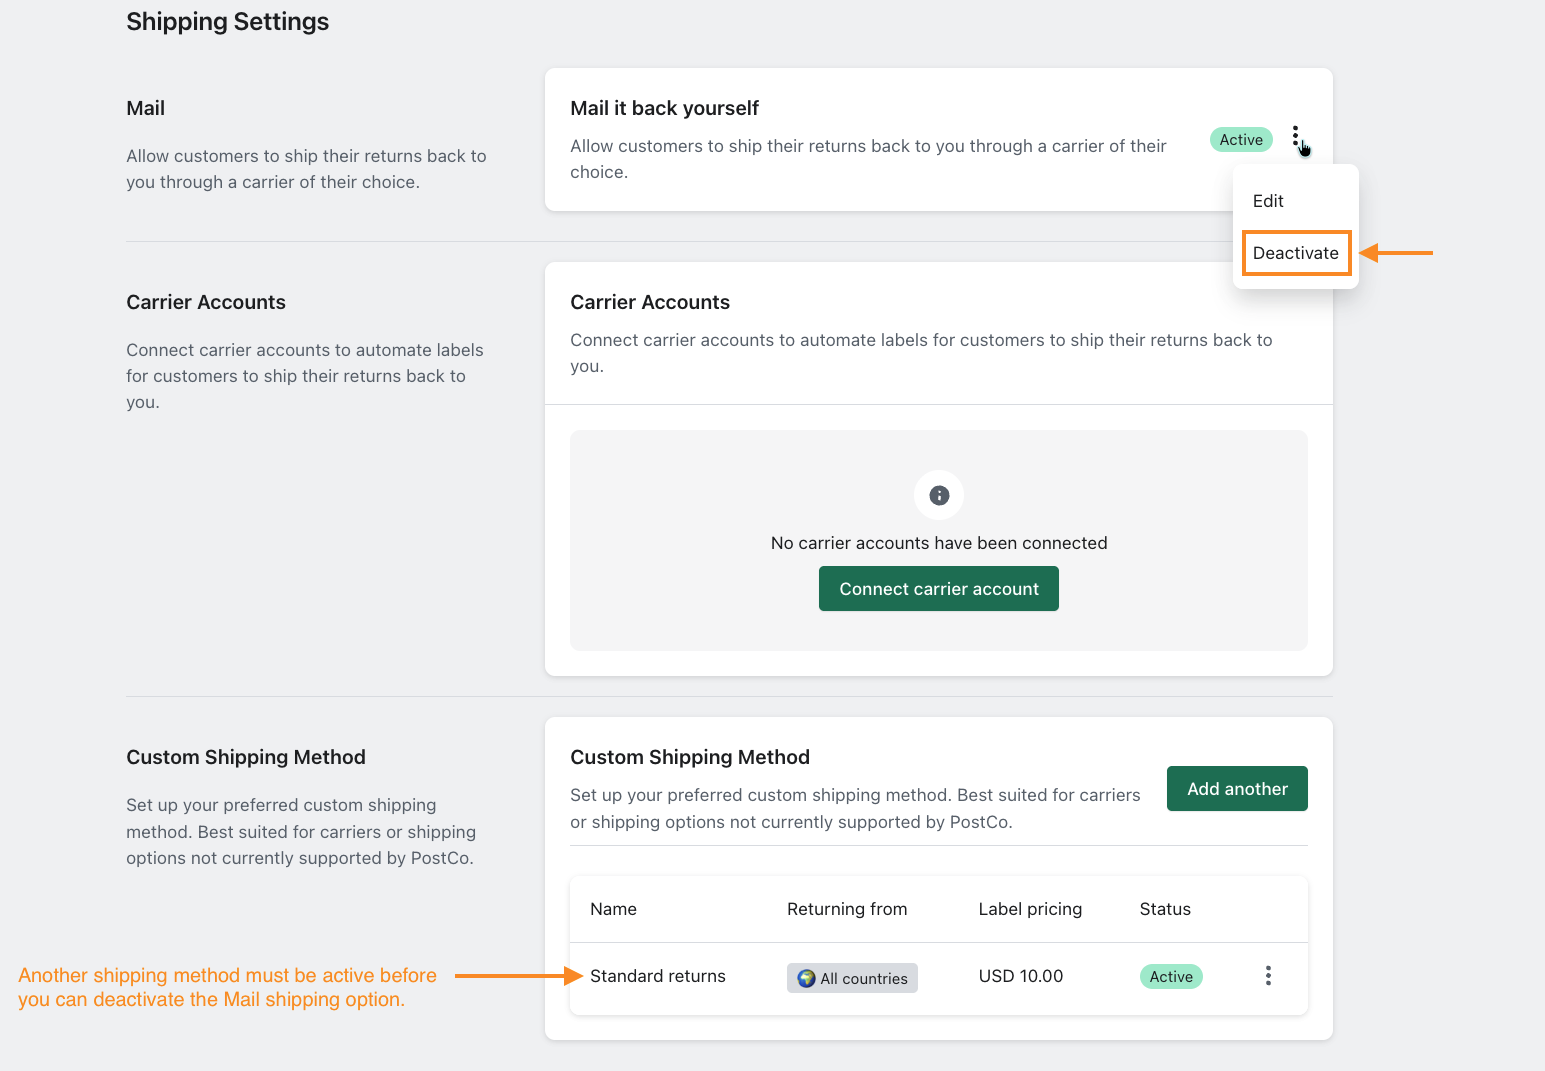The width and height of the screenshot is (1545, 1071).
Task: Click the Status column header
Action: [x=1165, y=909]
